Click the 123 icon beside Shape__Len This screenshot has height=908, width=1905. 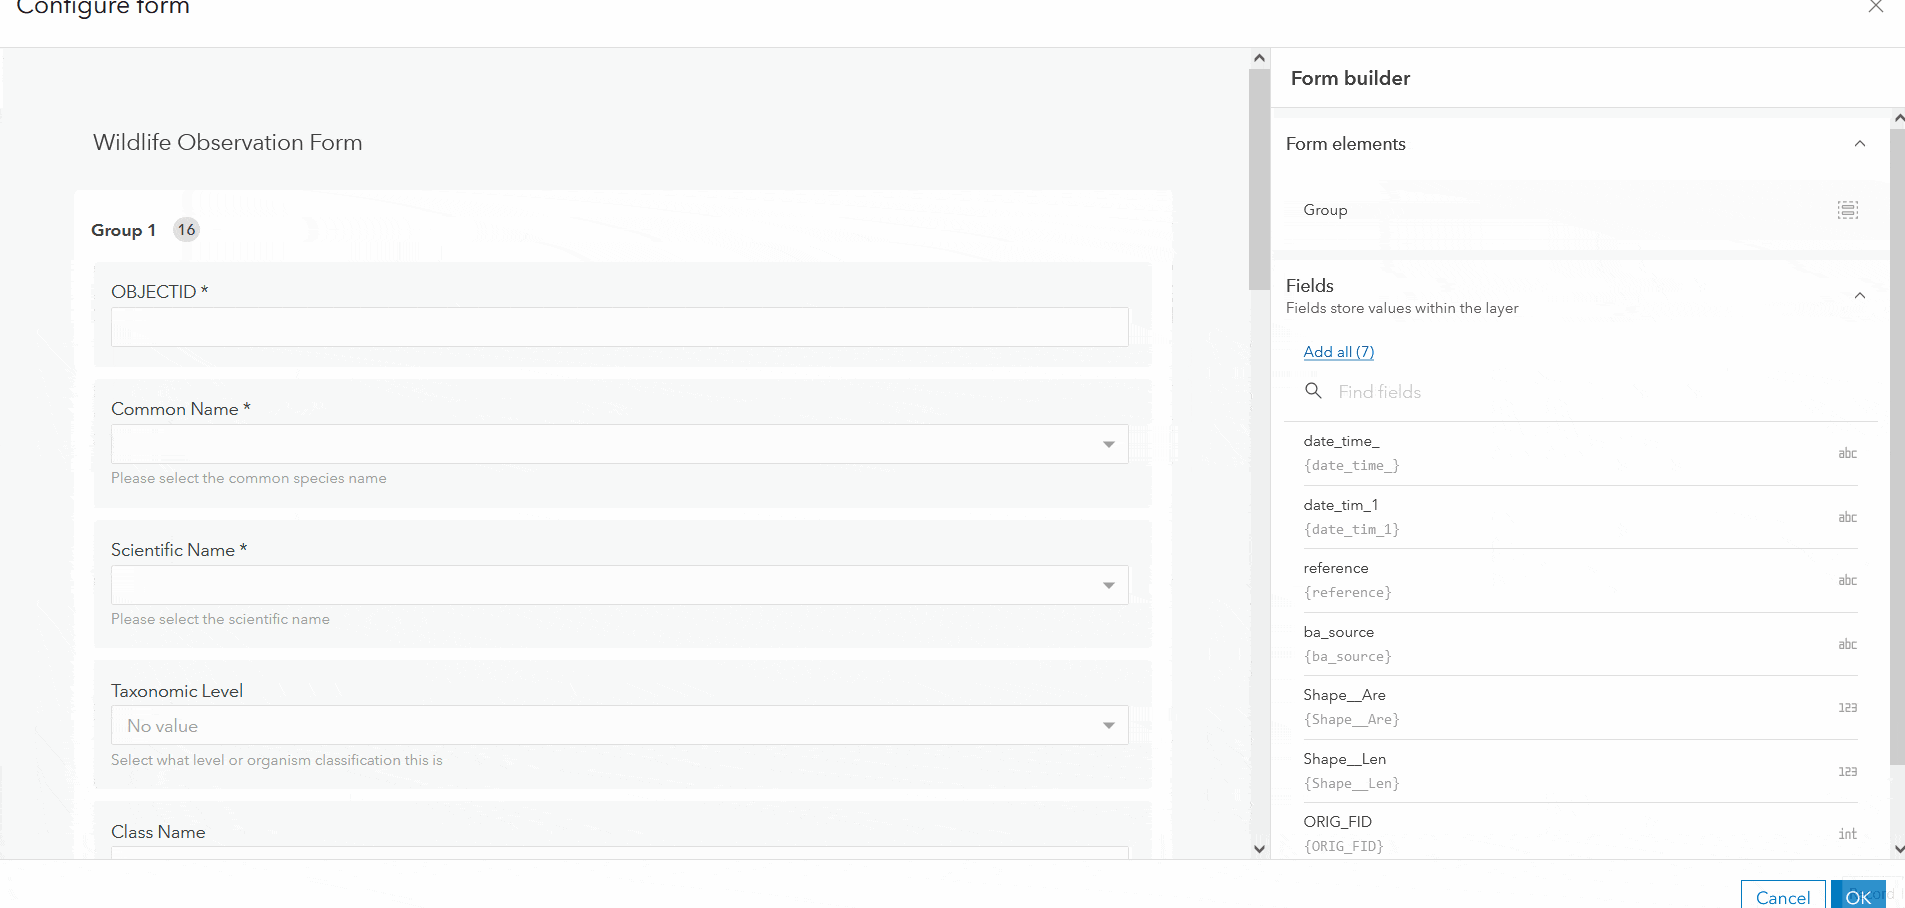coord(1847,771)
